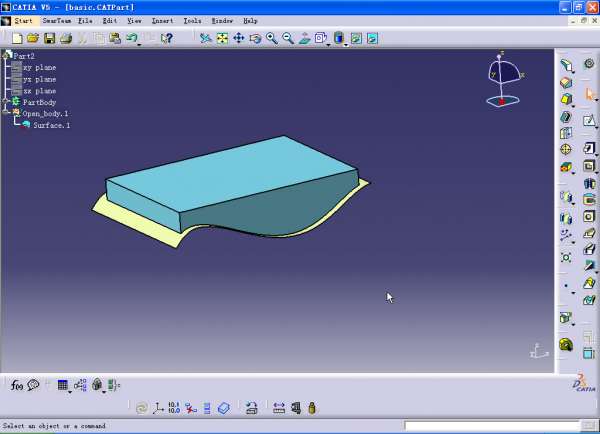Click the New document icon
This screenshot has height=434, width=600.
17,39
